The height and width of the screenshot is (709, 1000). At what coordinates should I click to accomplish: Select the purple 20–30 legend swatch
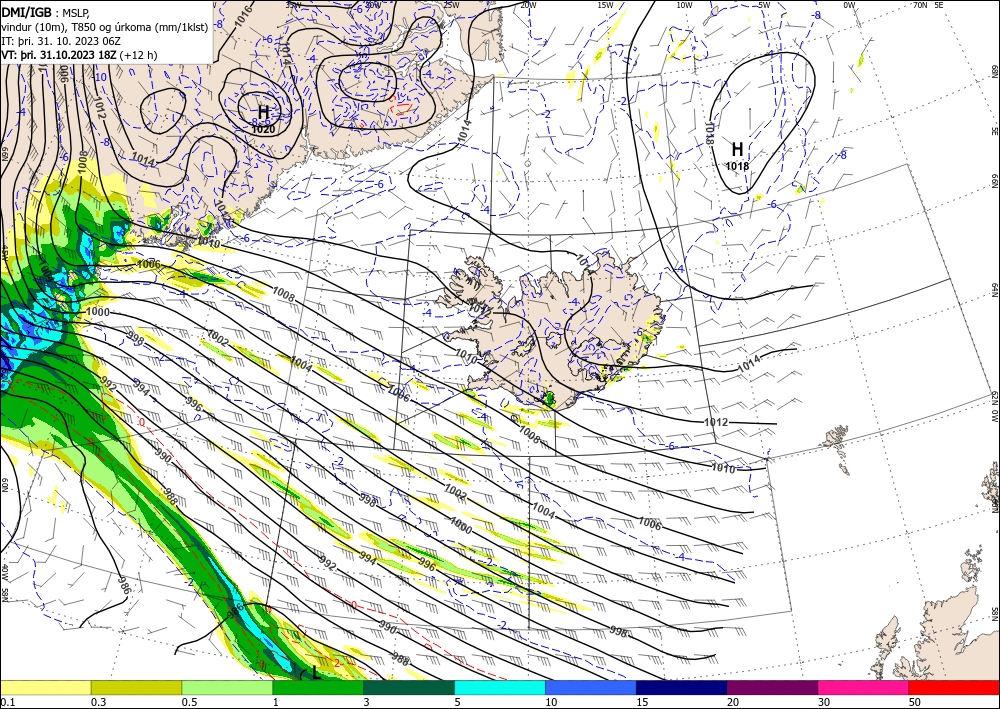click(772, 687)
